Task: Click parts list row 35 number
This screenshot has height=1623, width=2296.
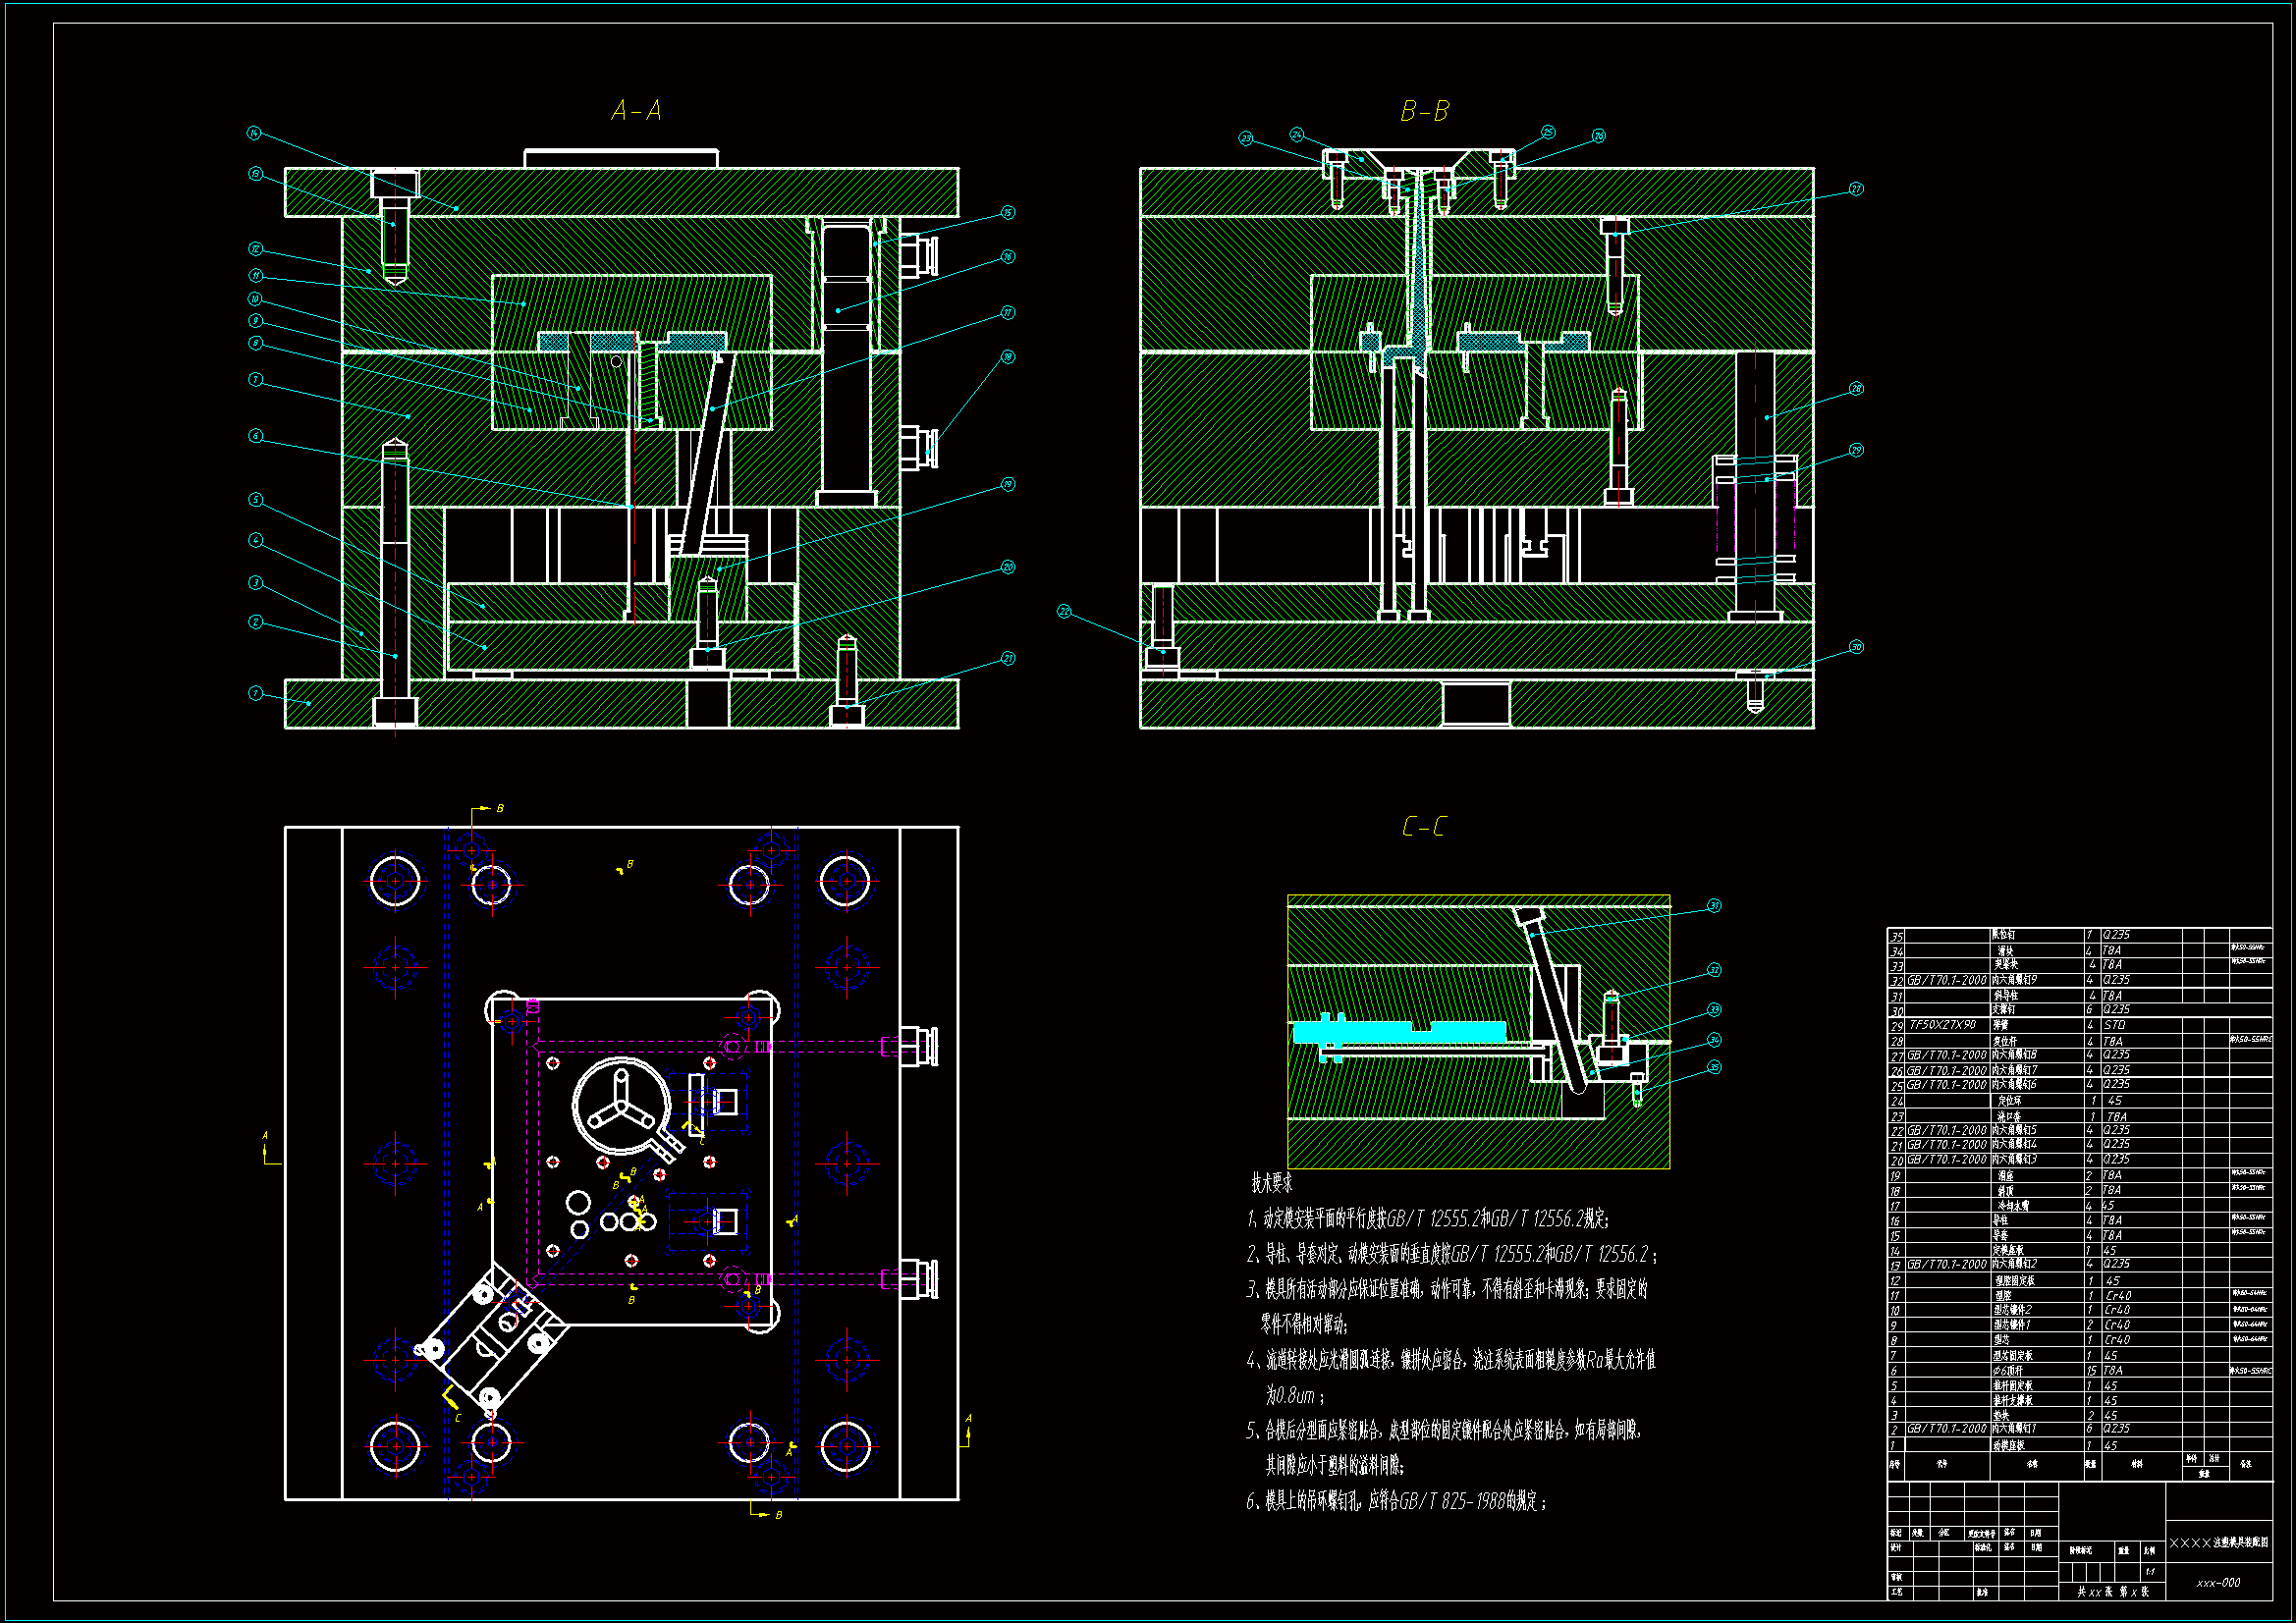Action: coord(1896,937)
